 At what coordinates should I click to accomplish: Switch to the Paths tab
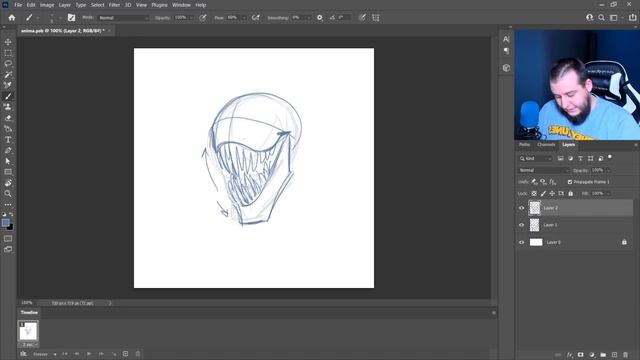(524, 144)
